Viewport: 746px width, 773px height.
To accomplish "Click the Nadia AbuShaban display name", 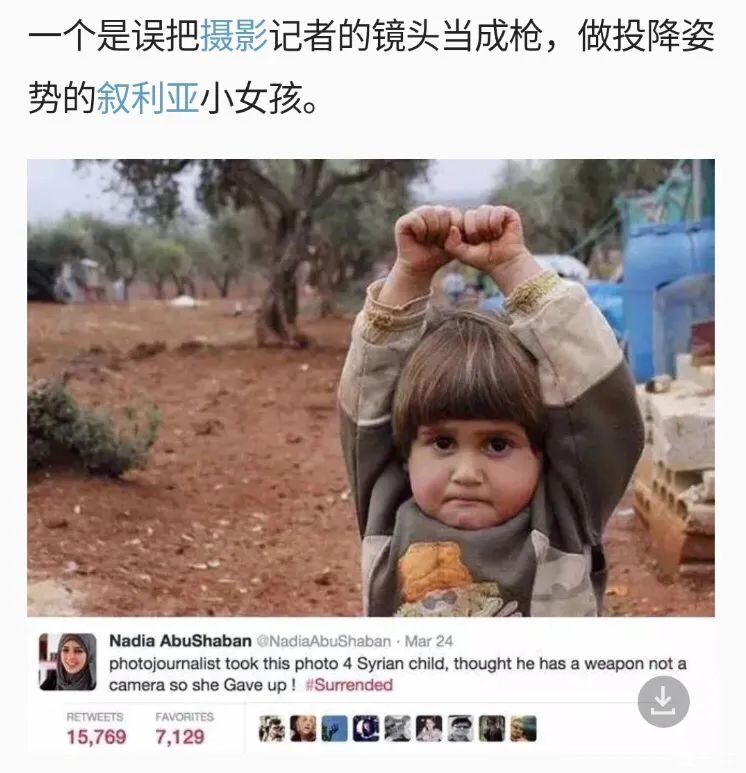I will (x=180, y=641).
